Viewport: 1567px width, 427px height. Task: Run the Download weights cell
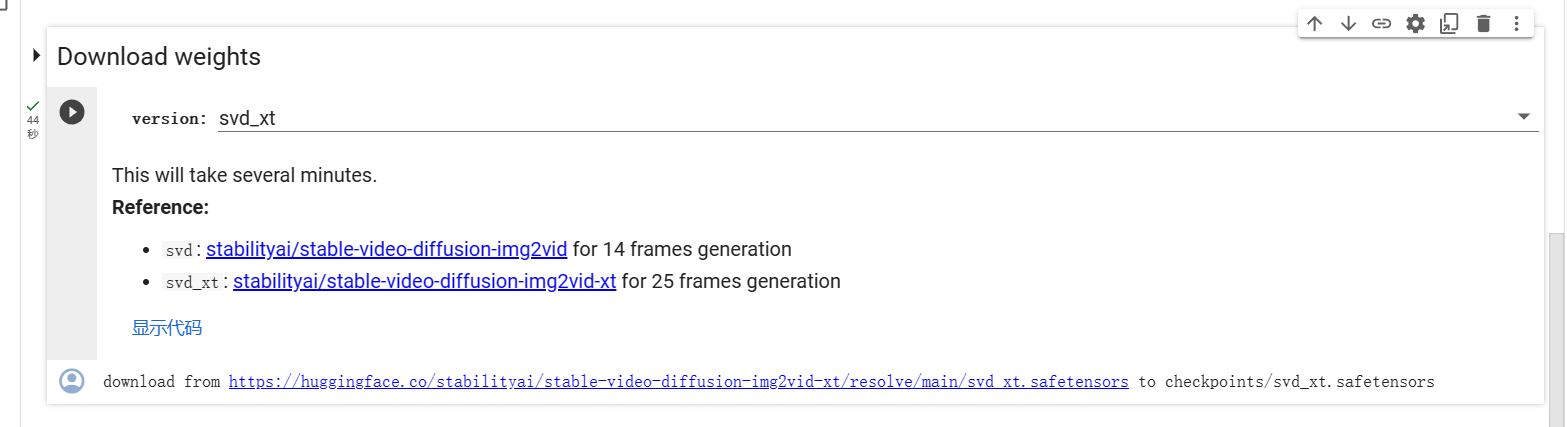(x=71, y=111)
